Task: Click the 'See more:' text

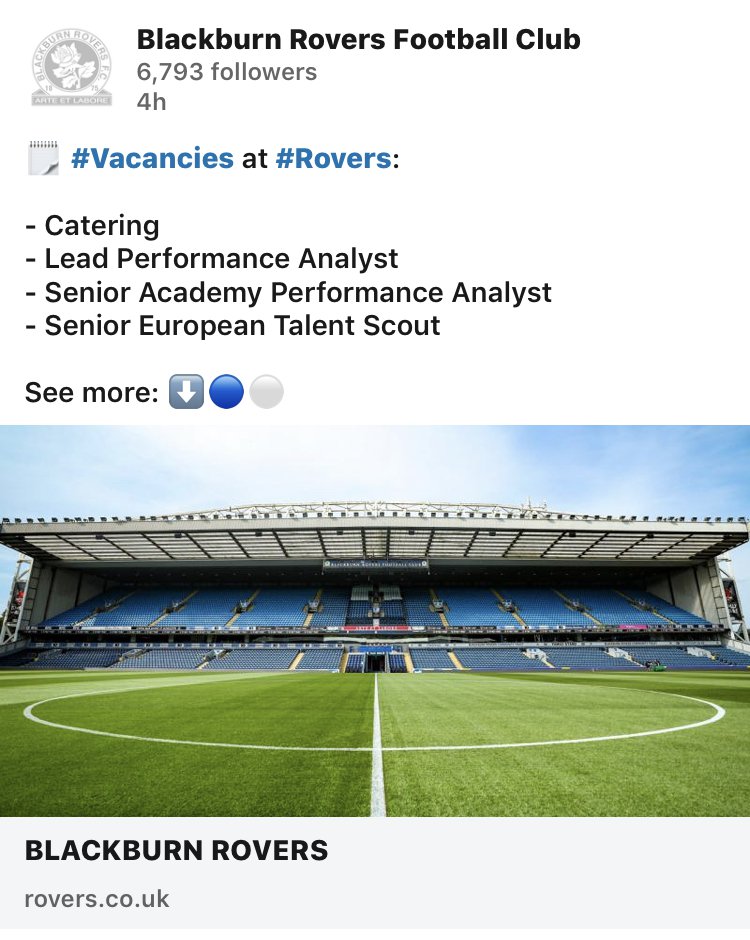Action: [x=91, y=393]
